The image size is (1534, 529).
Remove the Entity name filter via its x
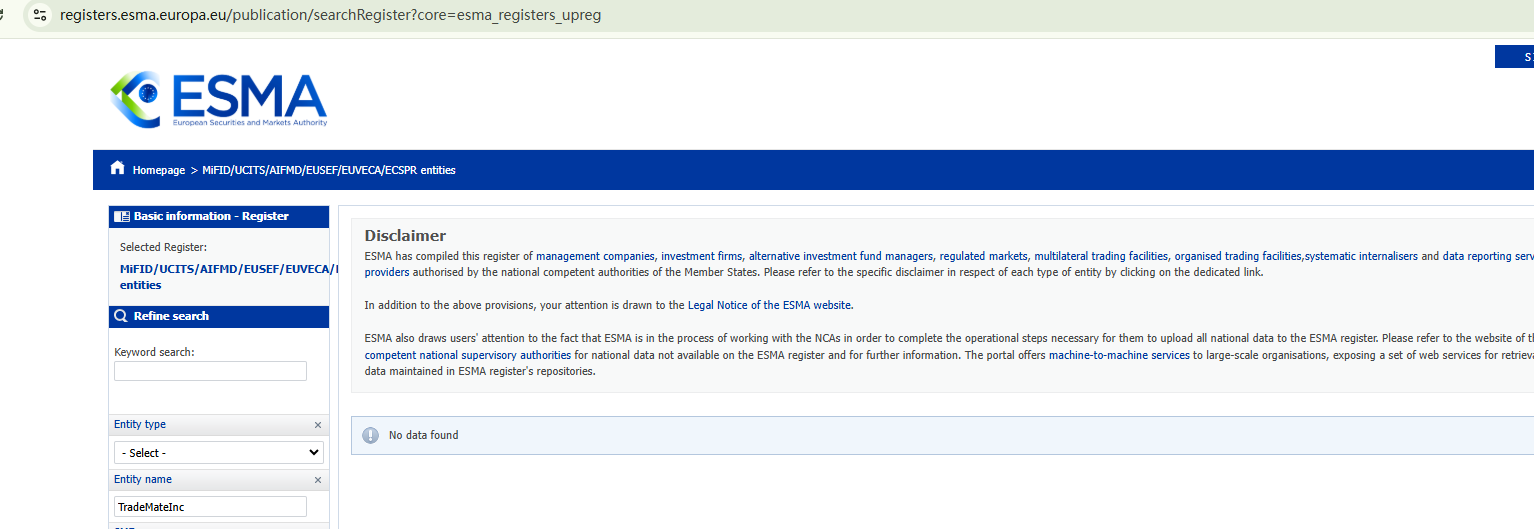pyautogui.click(x=318, y=480)
